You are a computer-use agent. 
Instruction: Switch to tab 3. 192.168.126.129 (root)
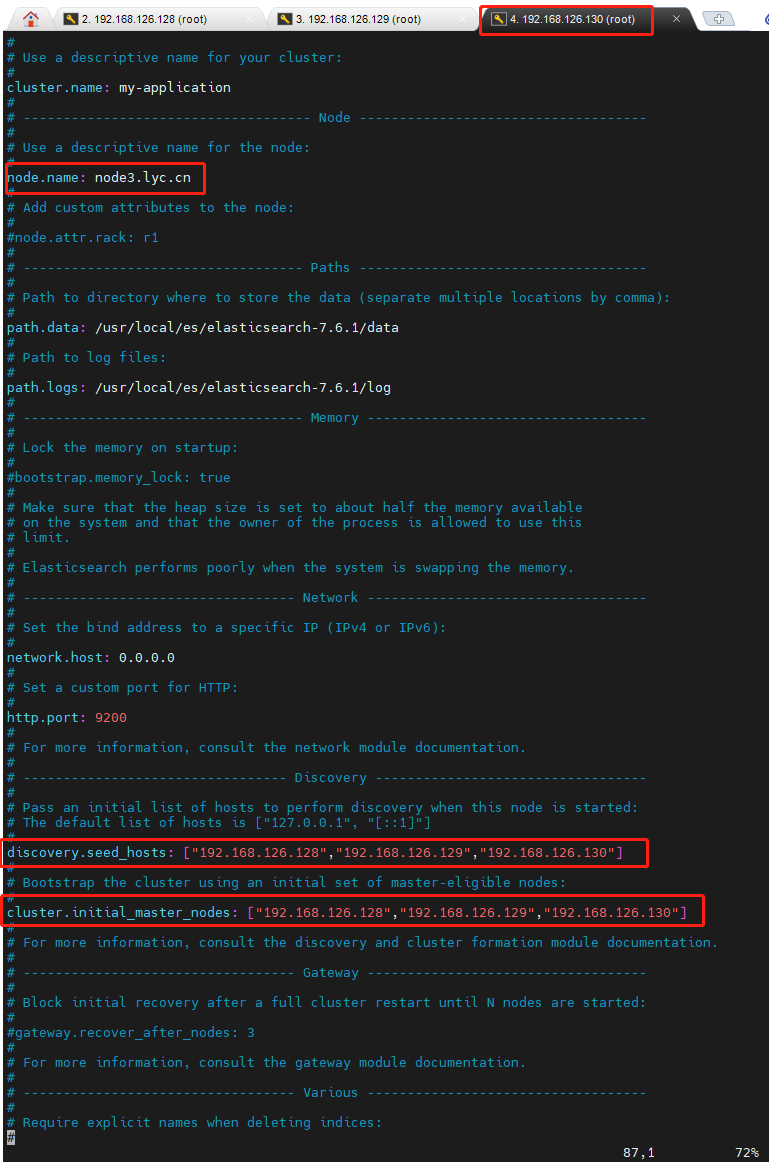tap(359, 19)
